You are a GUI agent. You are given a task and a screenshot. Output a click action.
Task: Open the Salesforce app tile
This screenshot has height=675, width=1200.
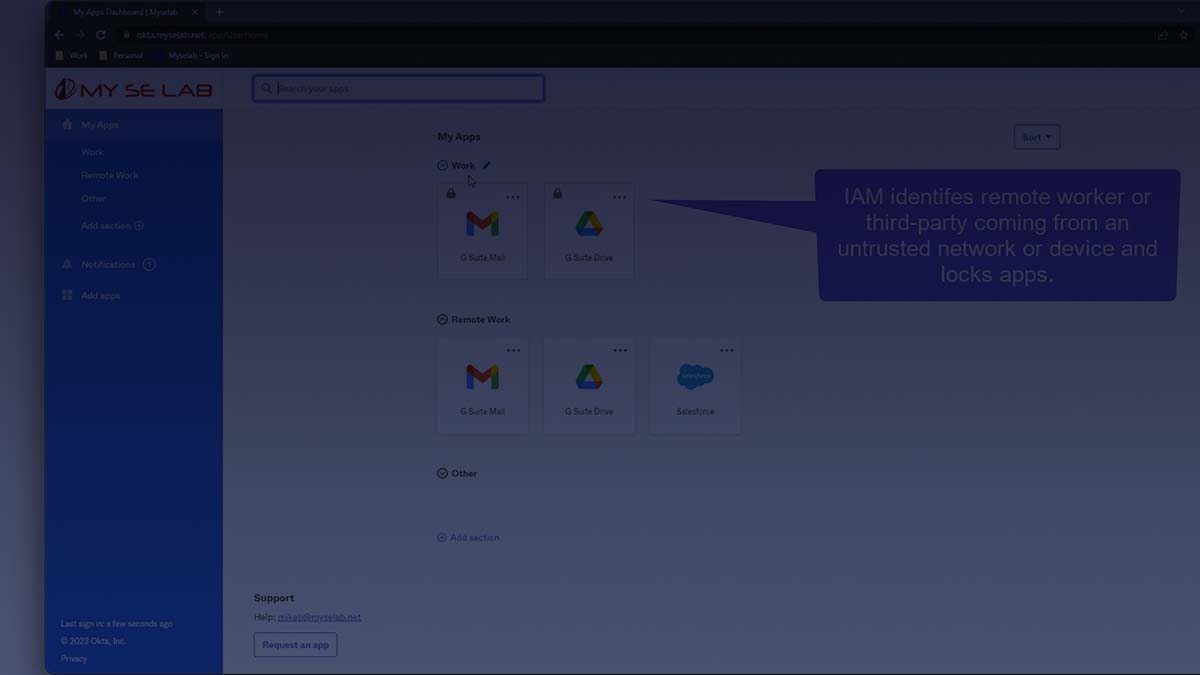(695, 385)
